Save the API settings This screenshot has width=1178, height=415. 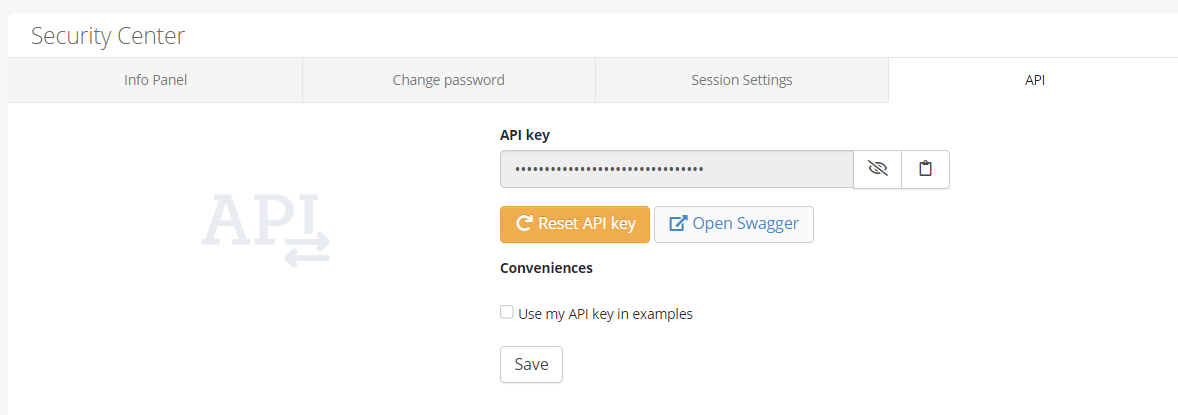(x=531, y=364)
